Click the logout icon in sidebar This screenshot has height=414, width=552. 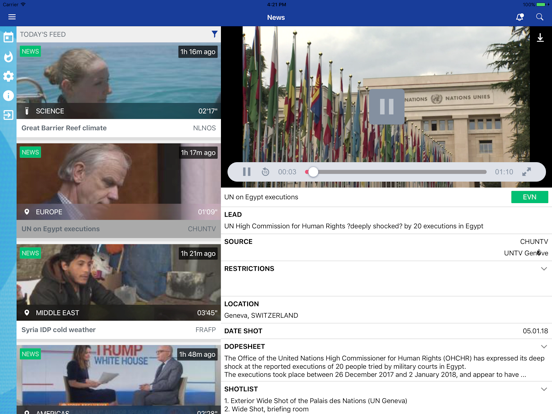click(8, 115)
